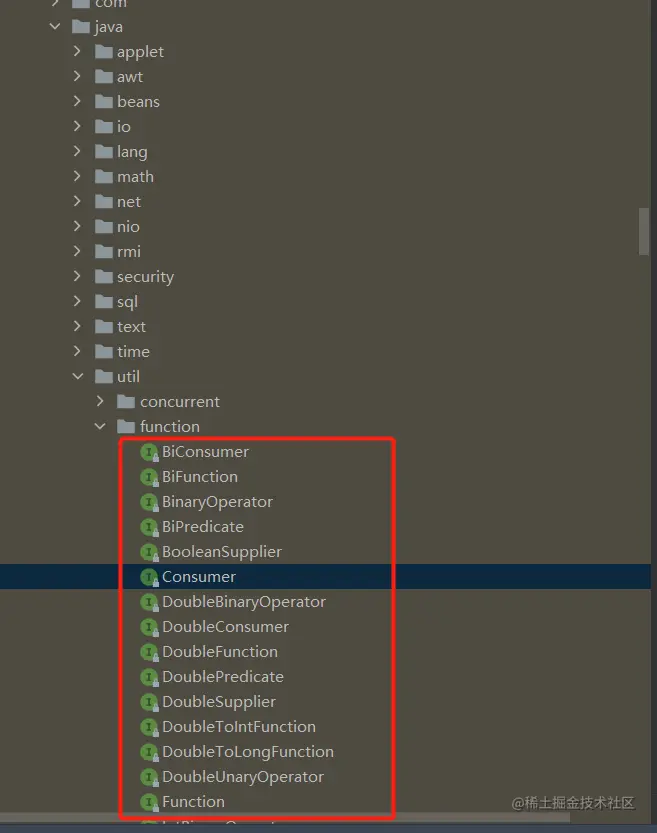
Task: Select the DoubleBinaryOperator entry
Action: click(x=244, y=602)
